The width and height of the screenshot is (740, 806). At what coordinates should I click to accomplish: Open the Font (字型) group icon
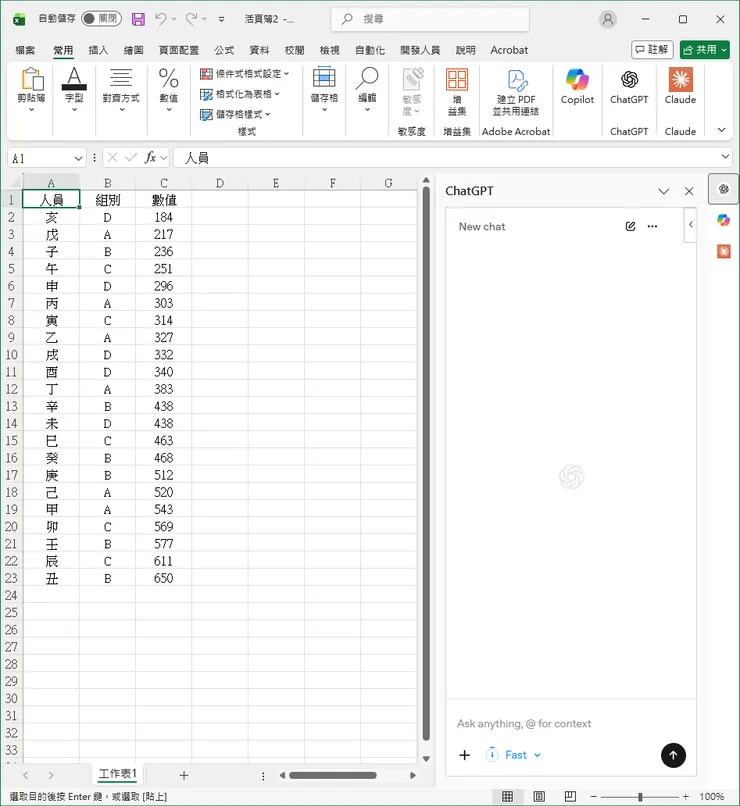pyautogui.click(x=74, y=79)
